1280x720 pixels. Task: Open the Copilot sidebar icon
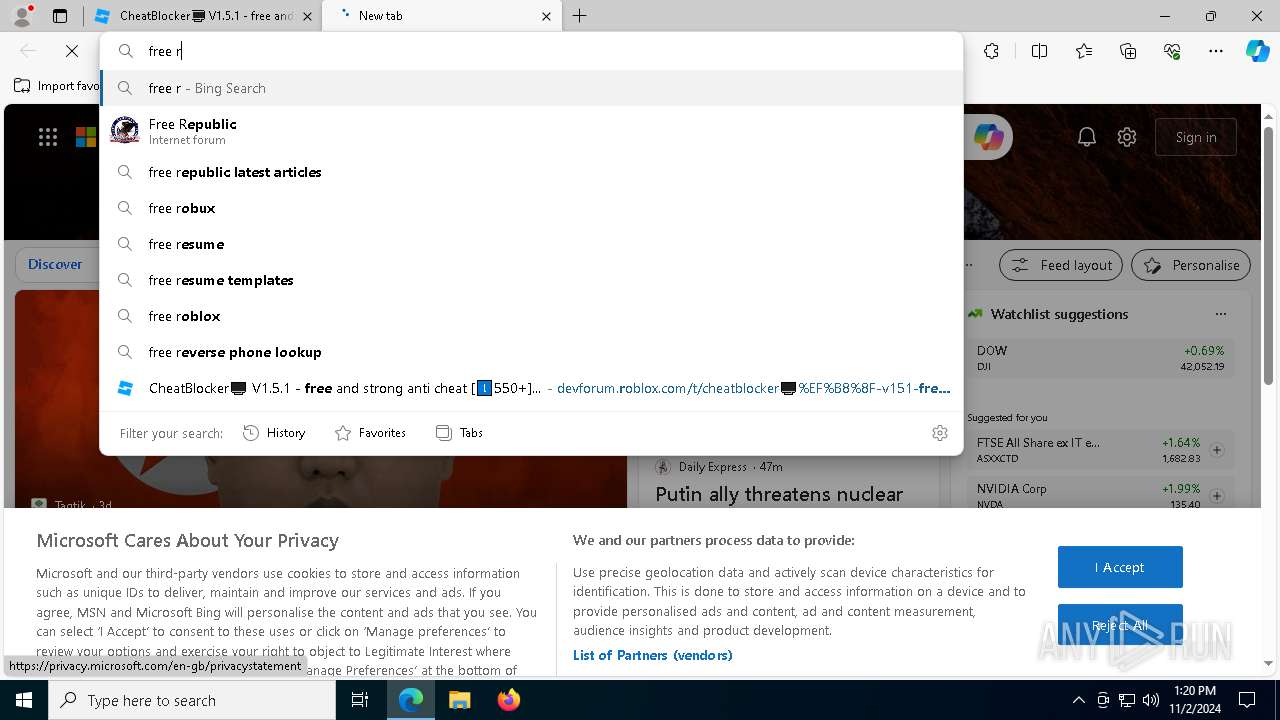click(1257, 51)
